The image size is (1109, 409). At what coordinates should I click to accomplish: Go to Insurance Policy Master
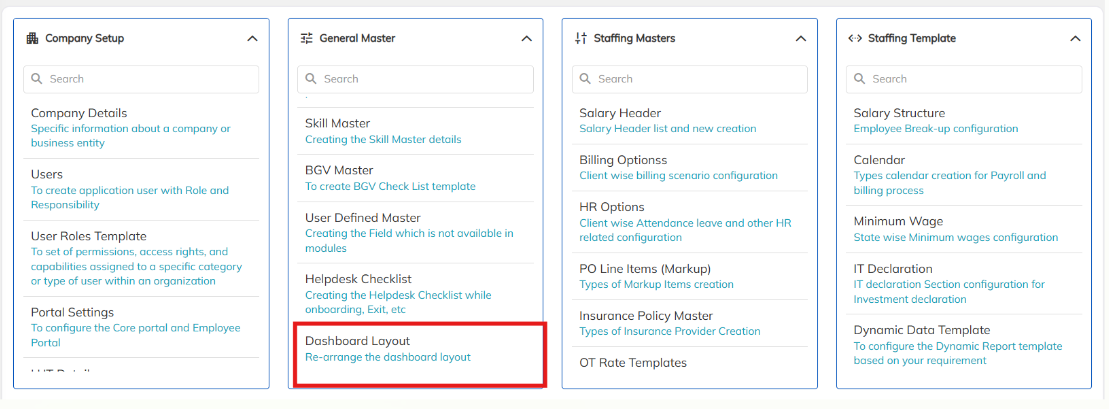(690, 323)
